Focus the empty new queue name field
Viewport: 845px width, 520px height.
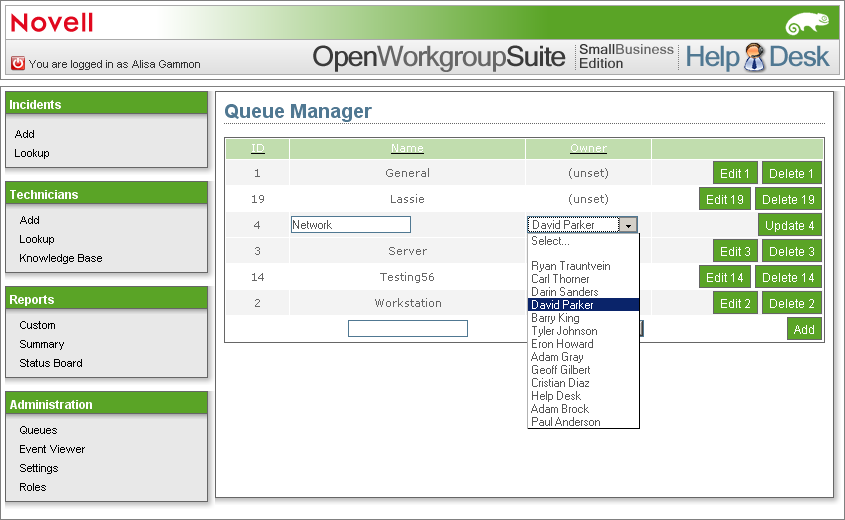coord(407,328)
